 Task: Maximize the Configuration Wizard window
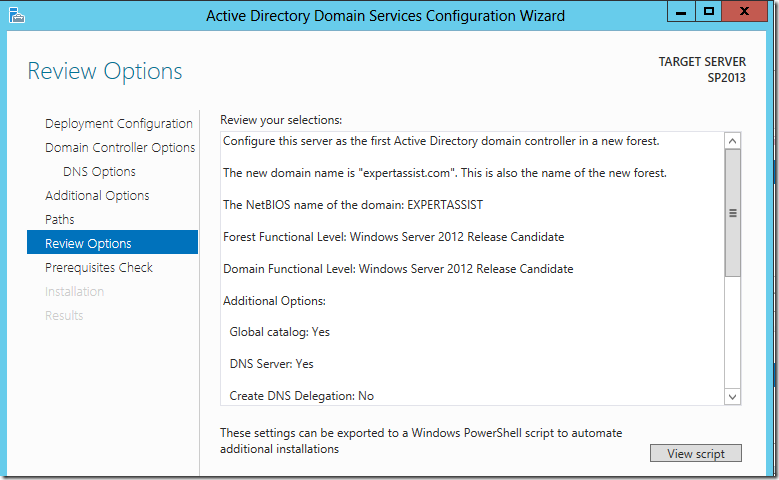click(709, 12)
